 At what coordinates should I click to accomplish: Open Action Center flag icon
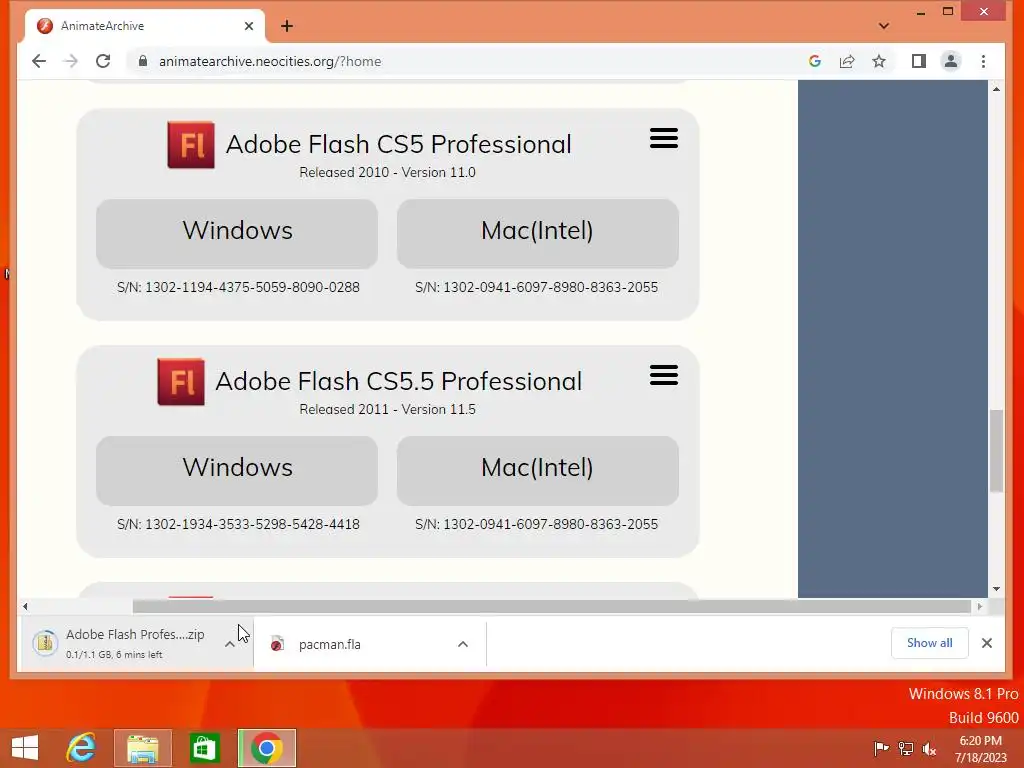(881, 748)
